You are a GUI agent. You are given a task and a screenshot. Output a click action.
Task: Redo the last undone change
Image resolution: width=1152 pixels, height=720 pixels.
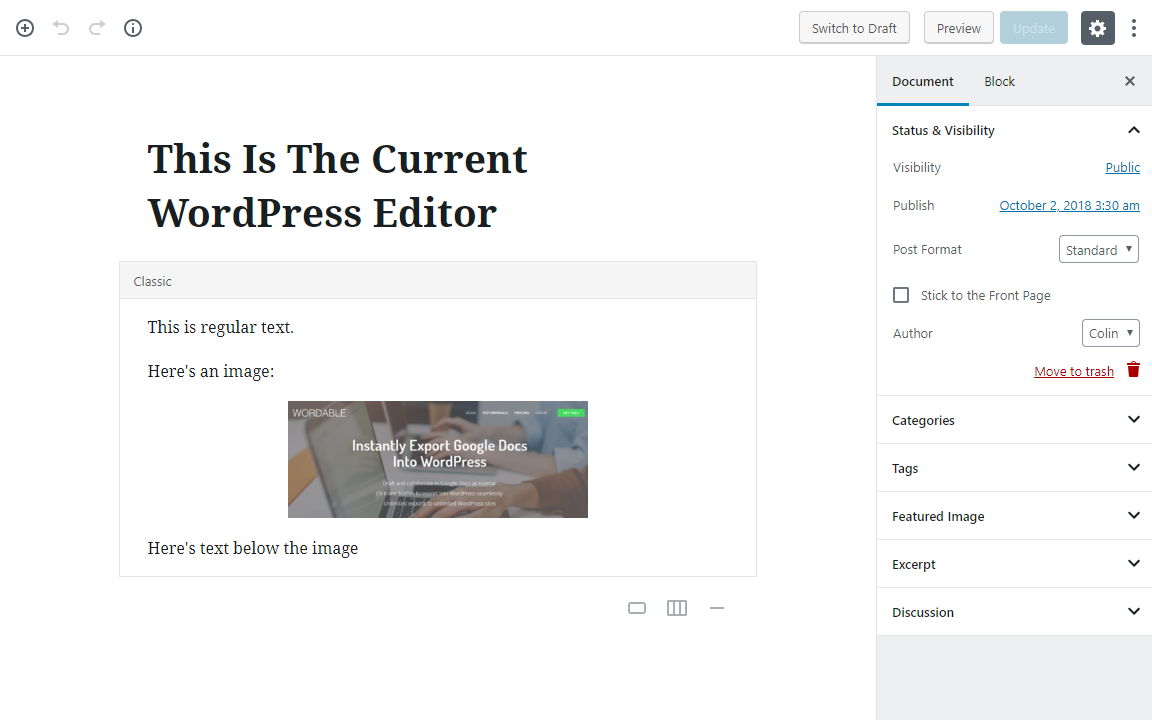97,28
